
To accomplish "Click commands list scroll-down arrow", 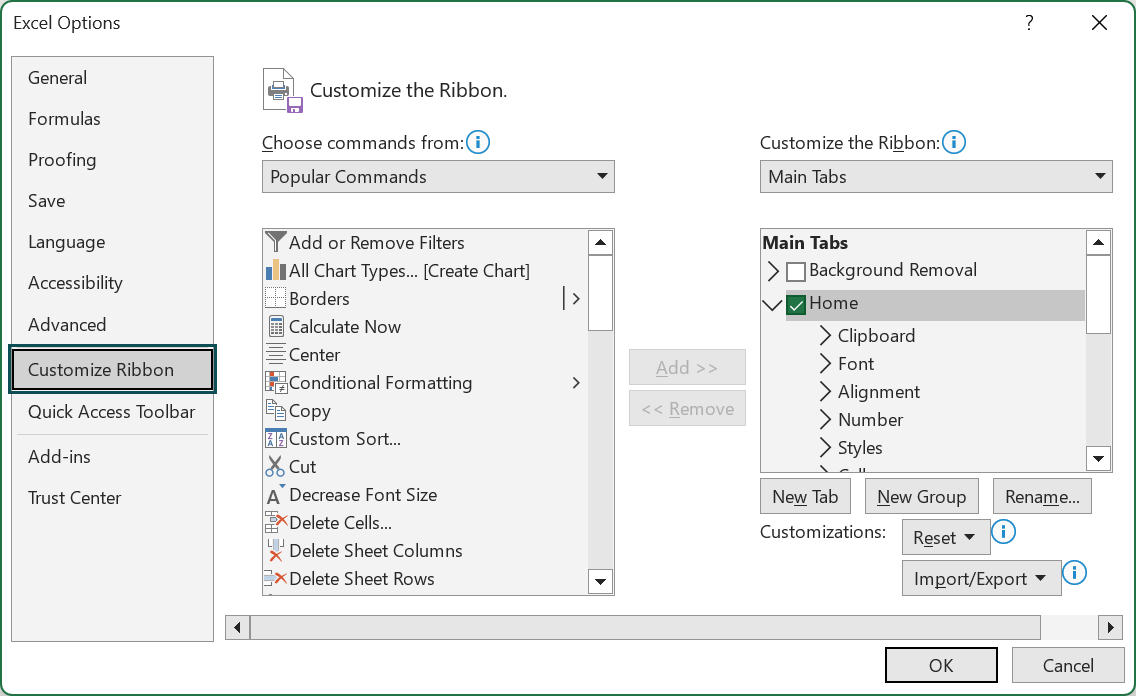I will pyautogui.click(x=601, y=581).
